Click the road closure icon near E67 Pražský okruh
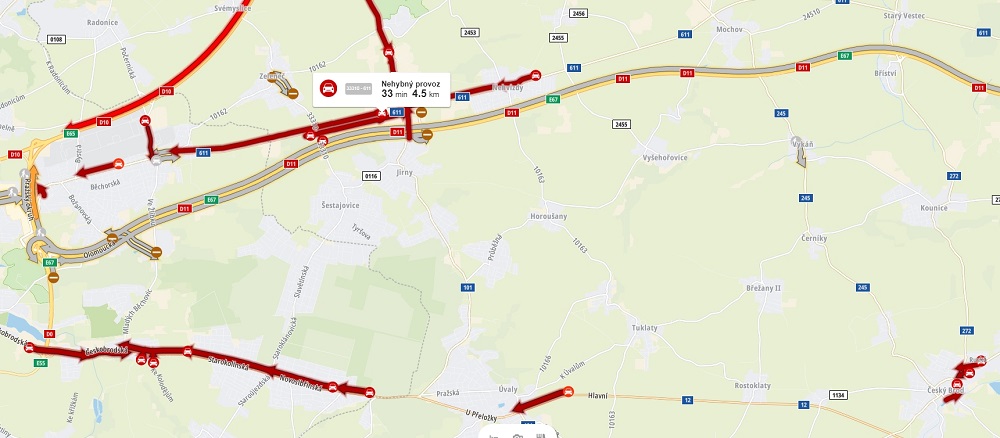1000x438 pixels. tap(53, 277)
